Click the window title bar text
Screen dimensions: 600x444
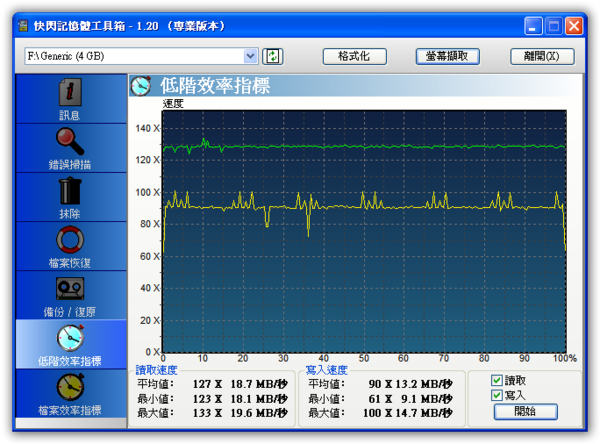coord(129,26)
